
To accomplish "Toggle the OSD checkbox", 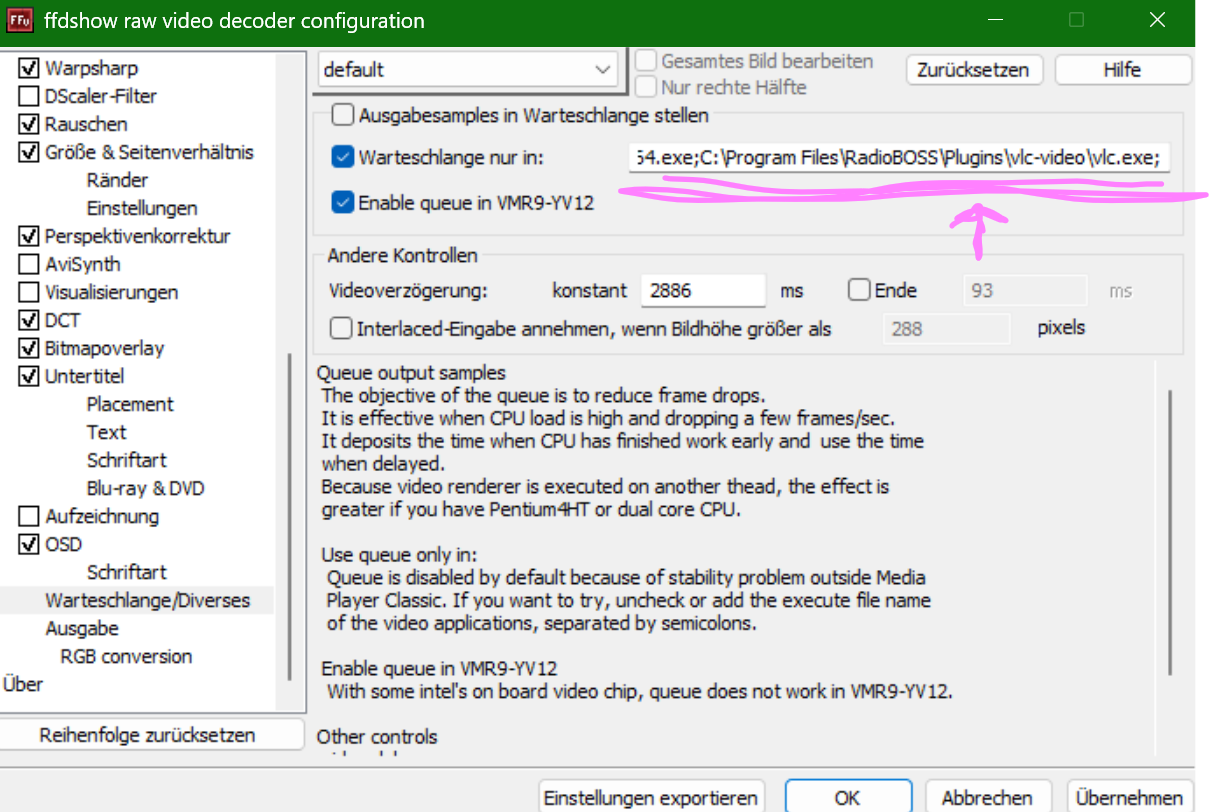I will pos(28,545).
